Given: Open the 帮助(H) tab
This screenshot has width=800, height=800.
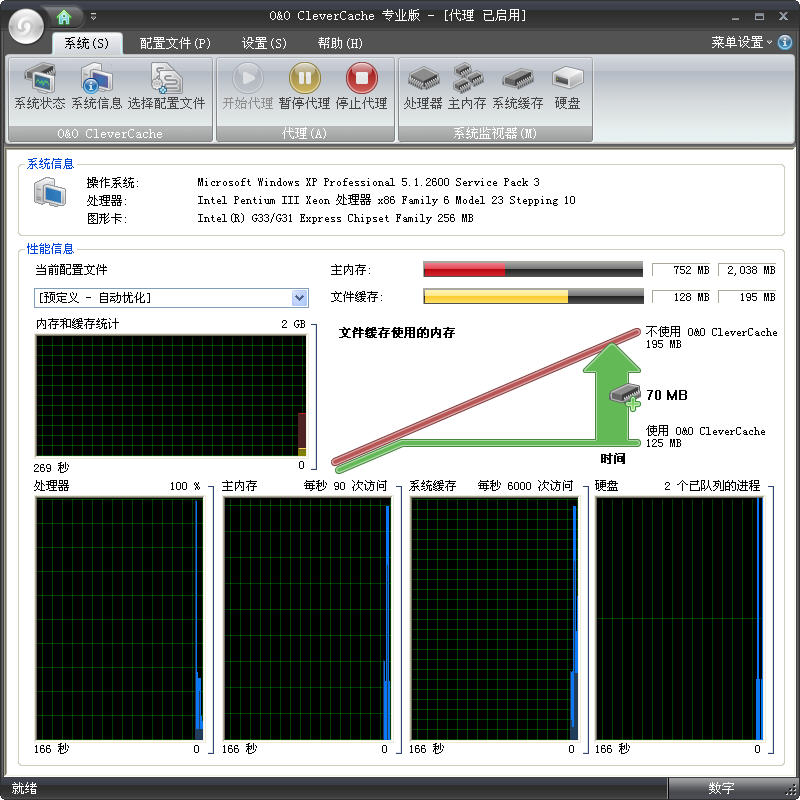Looking at the screenshot, I should 340,43.
